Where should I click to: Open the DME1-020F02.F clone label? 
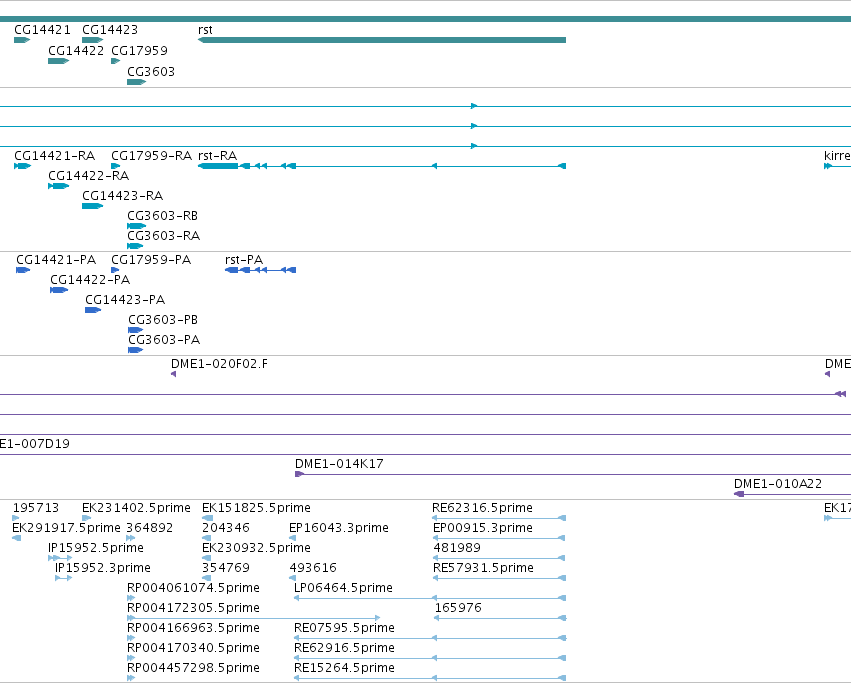219,364
